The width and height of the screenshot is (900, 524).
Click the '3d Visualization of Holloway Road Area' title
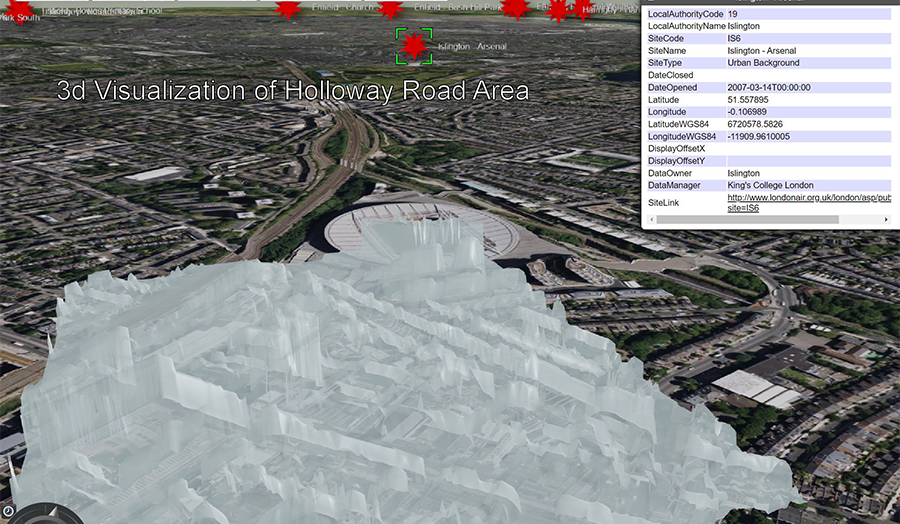(x=293, y=91)
